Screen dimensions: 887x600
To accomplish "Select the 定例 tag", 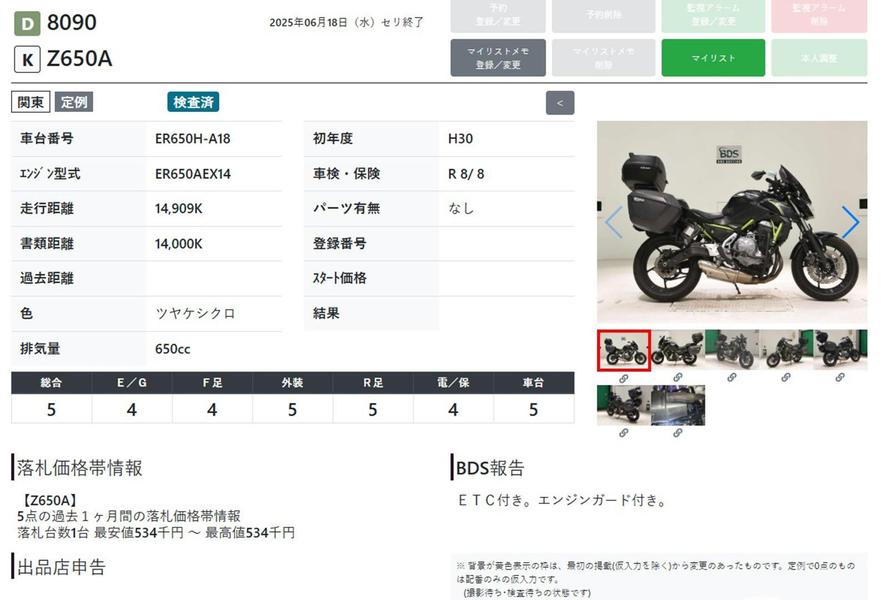I will (73, 102).
